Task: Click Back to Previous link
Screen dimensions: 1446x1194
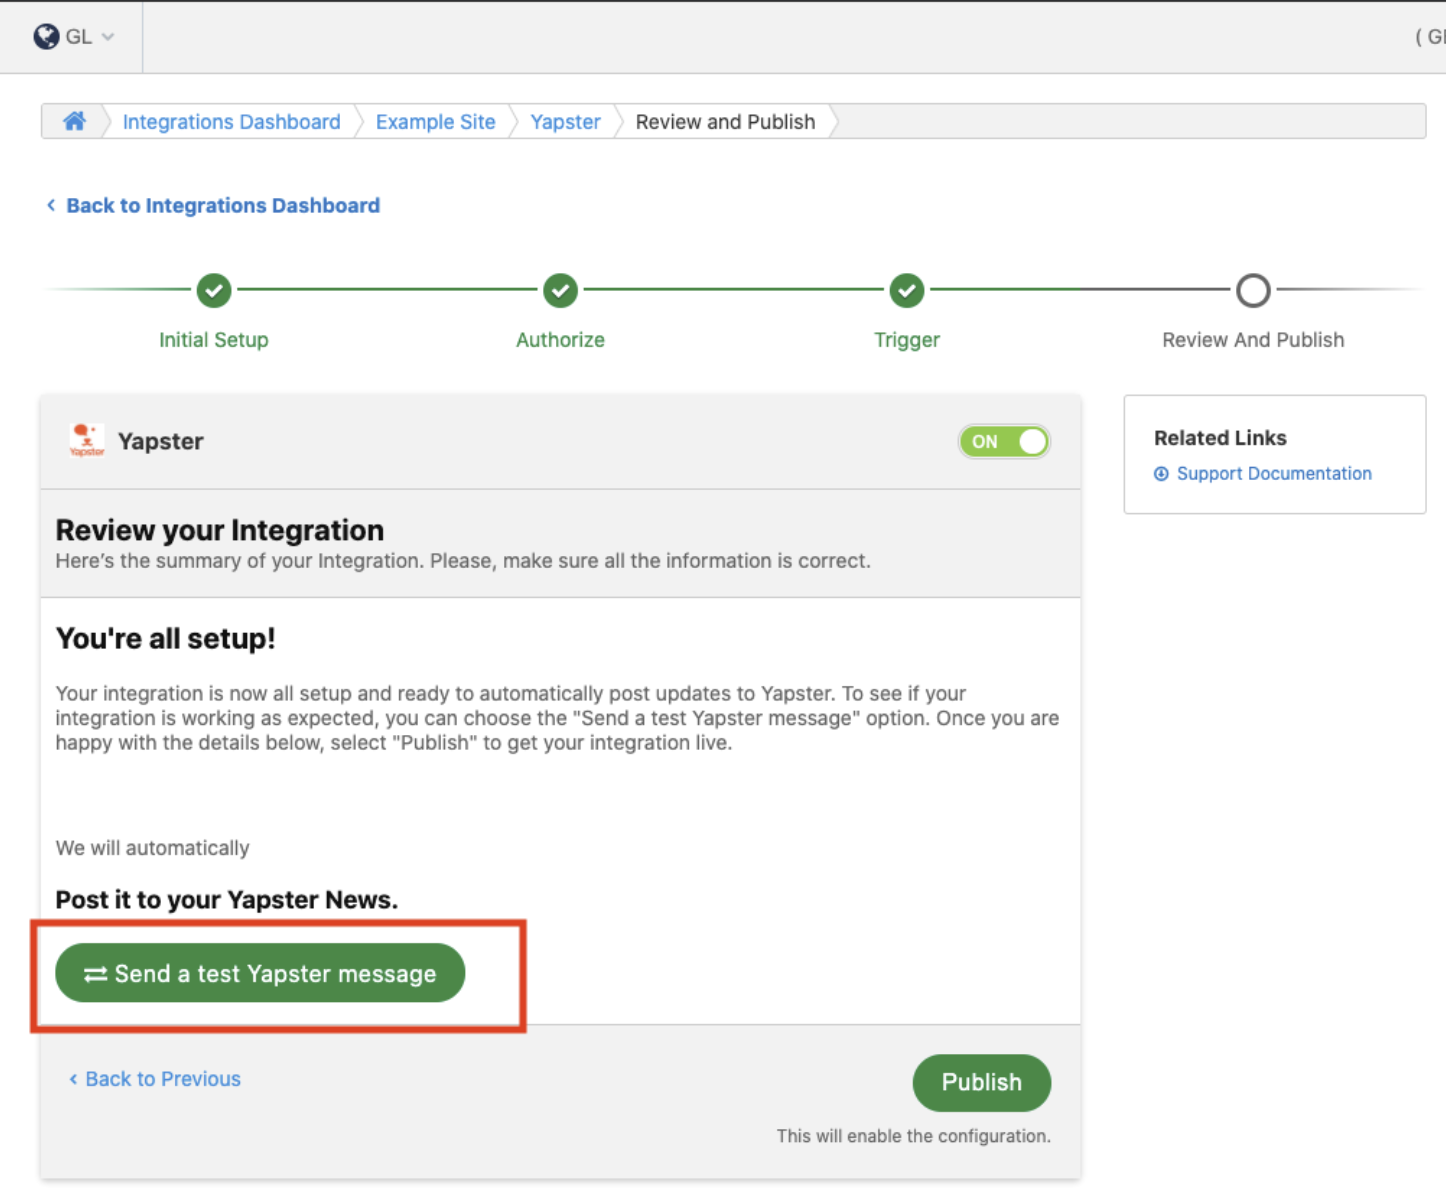Action: pos(162,1078)
